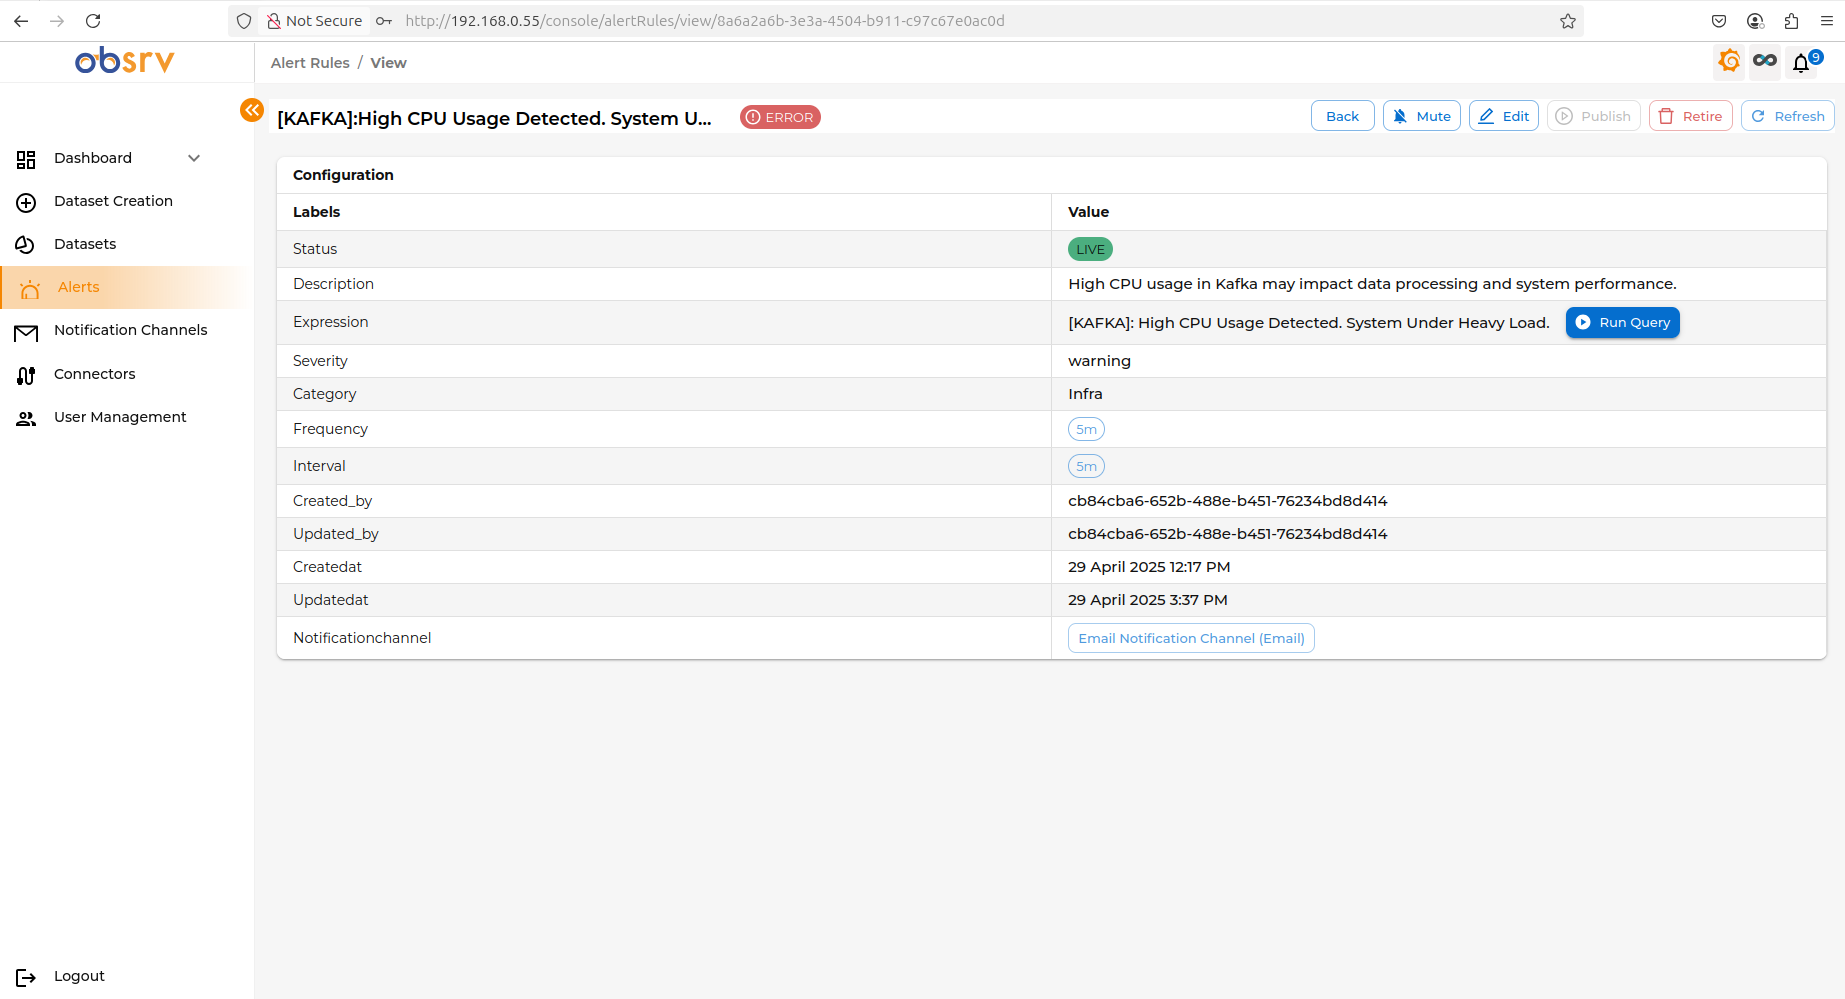Go back with the browser back arrow
Image resolution: width=1845 pixels, height=999 pixels.
click(x=21, y=21)
